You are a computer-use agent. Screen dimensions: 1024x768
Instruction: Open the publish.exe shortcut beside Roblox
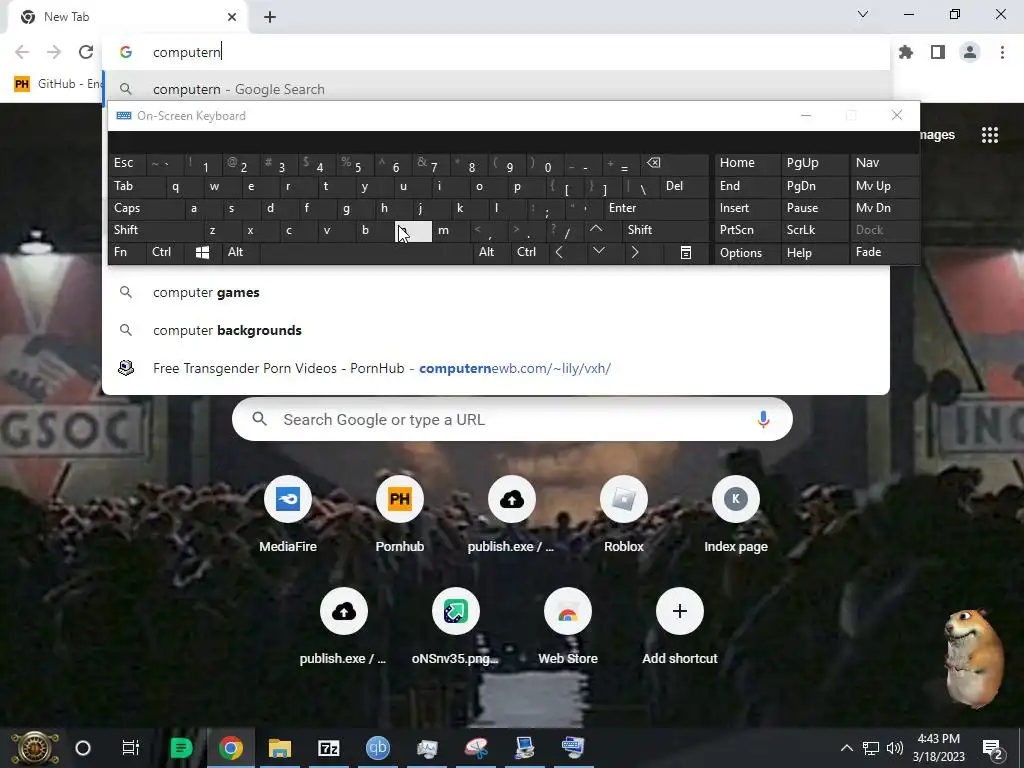click(x=511, y=515)
